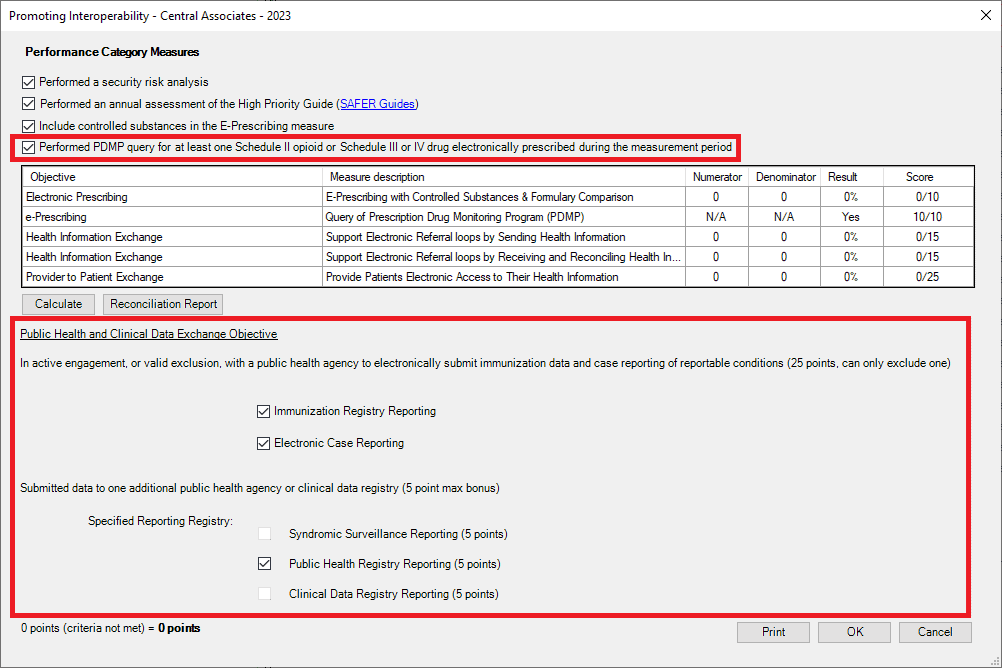The image size is (1002, 668).
Task: Select Provider to Patient Exchange row
Action: [498, 277]
